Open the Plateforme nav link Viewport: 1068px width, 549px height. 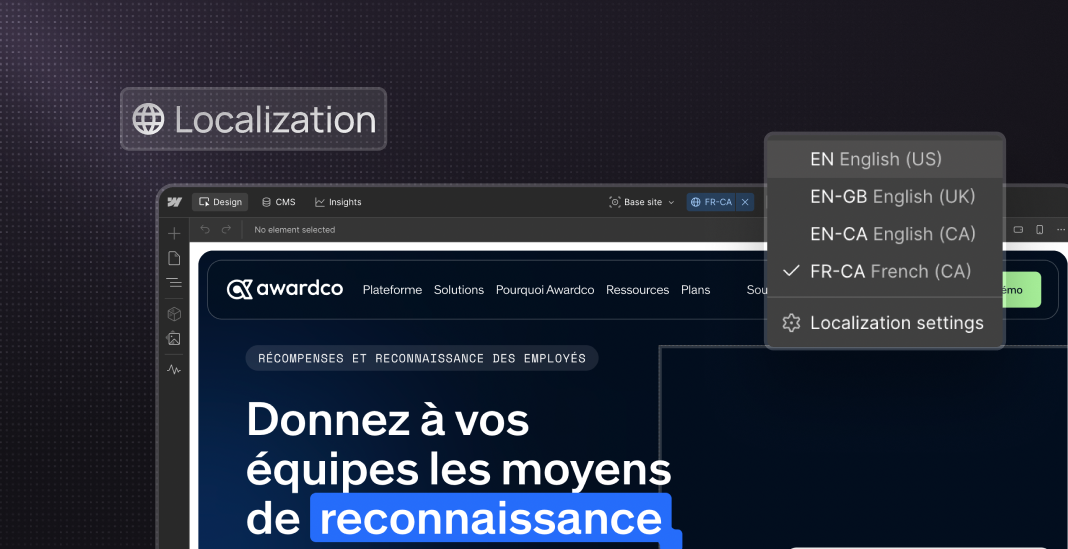pyautogui.click(x=392, y=290)
